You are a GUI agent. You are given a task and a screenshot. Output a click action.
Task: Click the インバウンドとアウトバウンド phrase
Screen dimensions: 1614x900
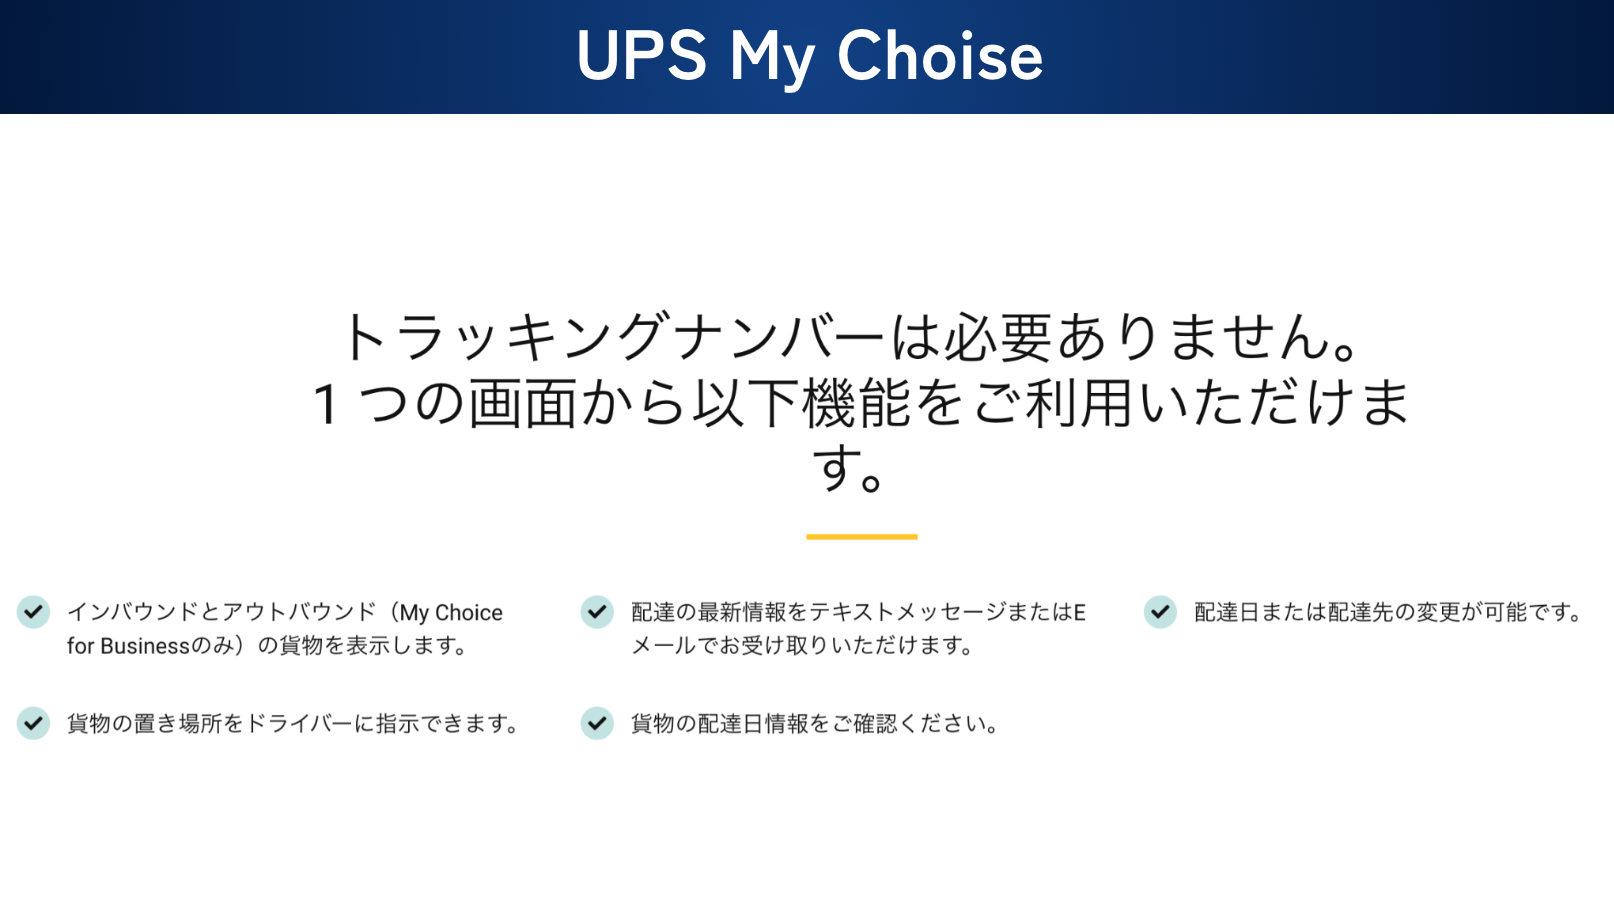coord(222,612)
